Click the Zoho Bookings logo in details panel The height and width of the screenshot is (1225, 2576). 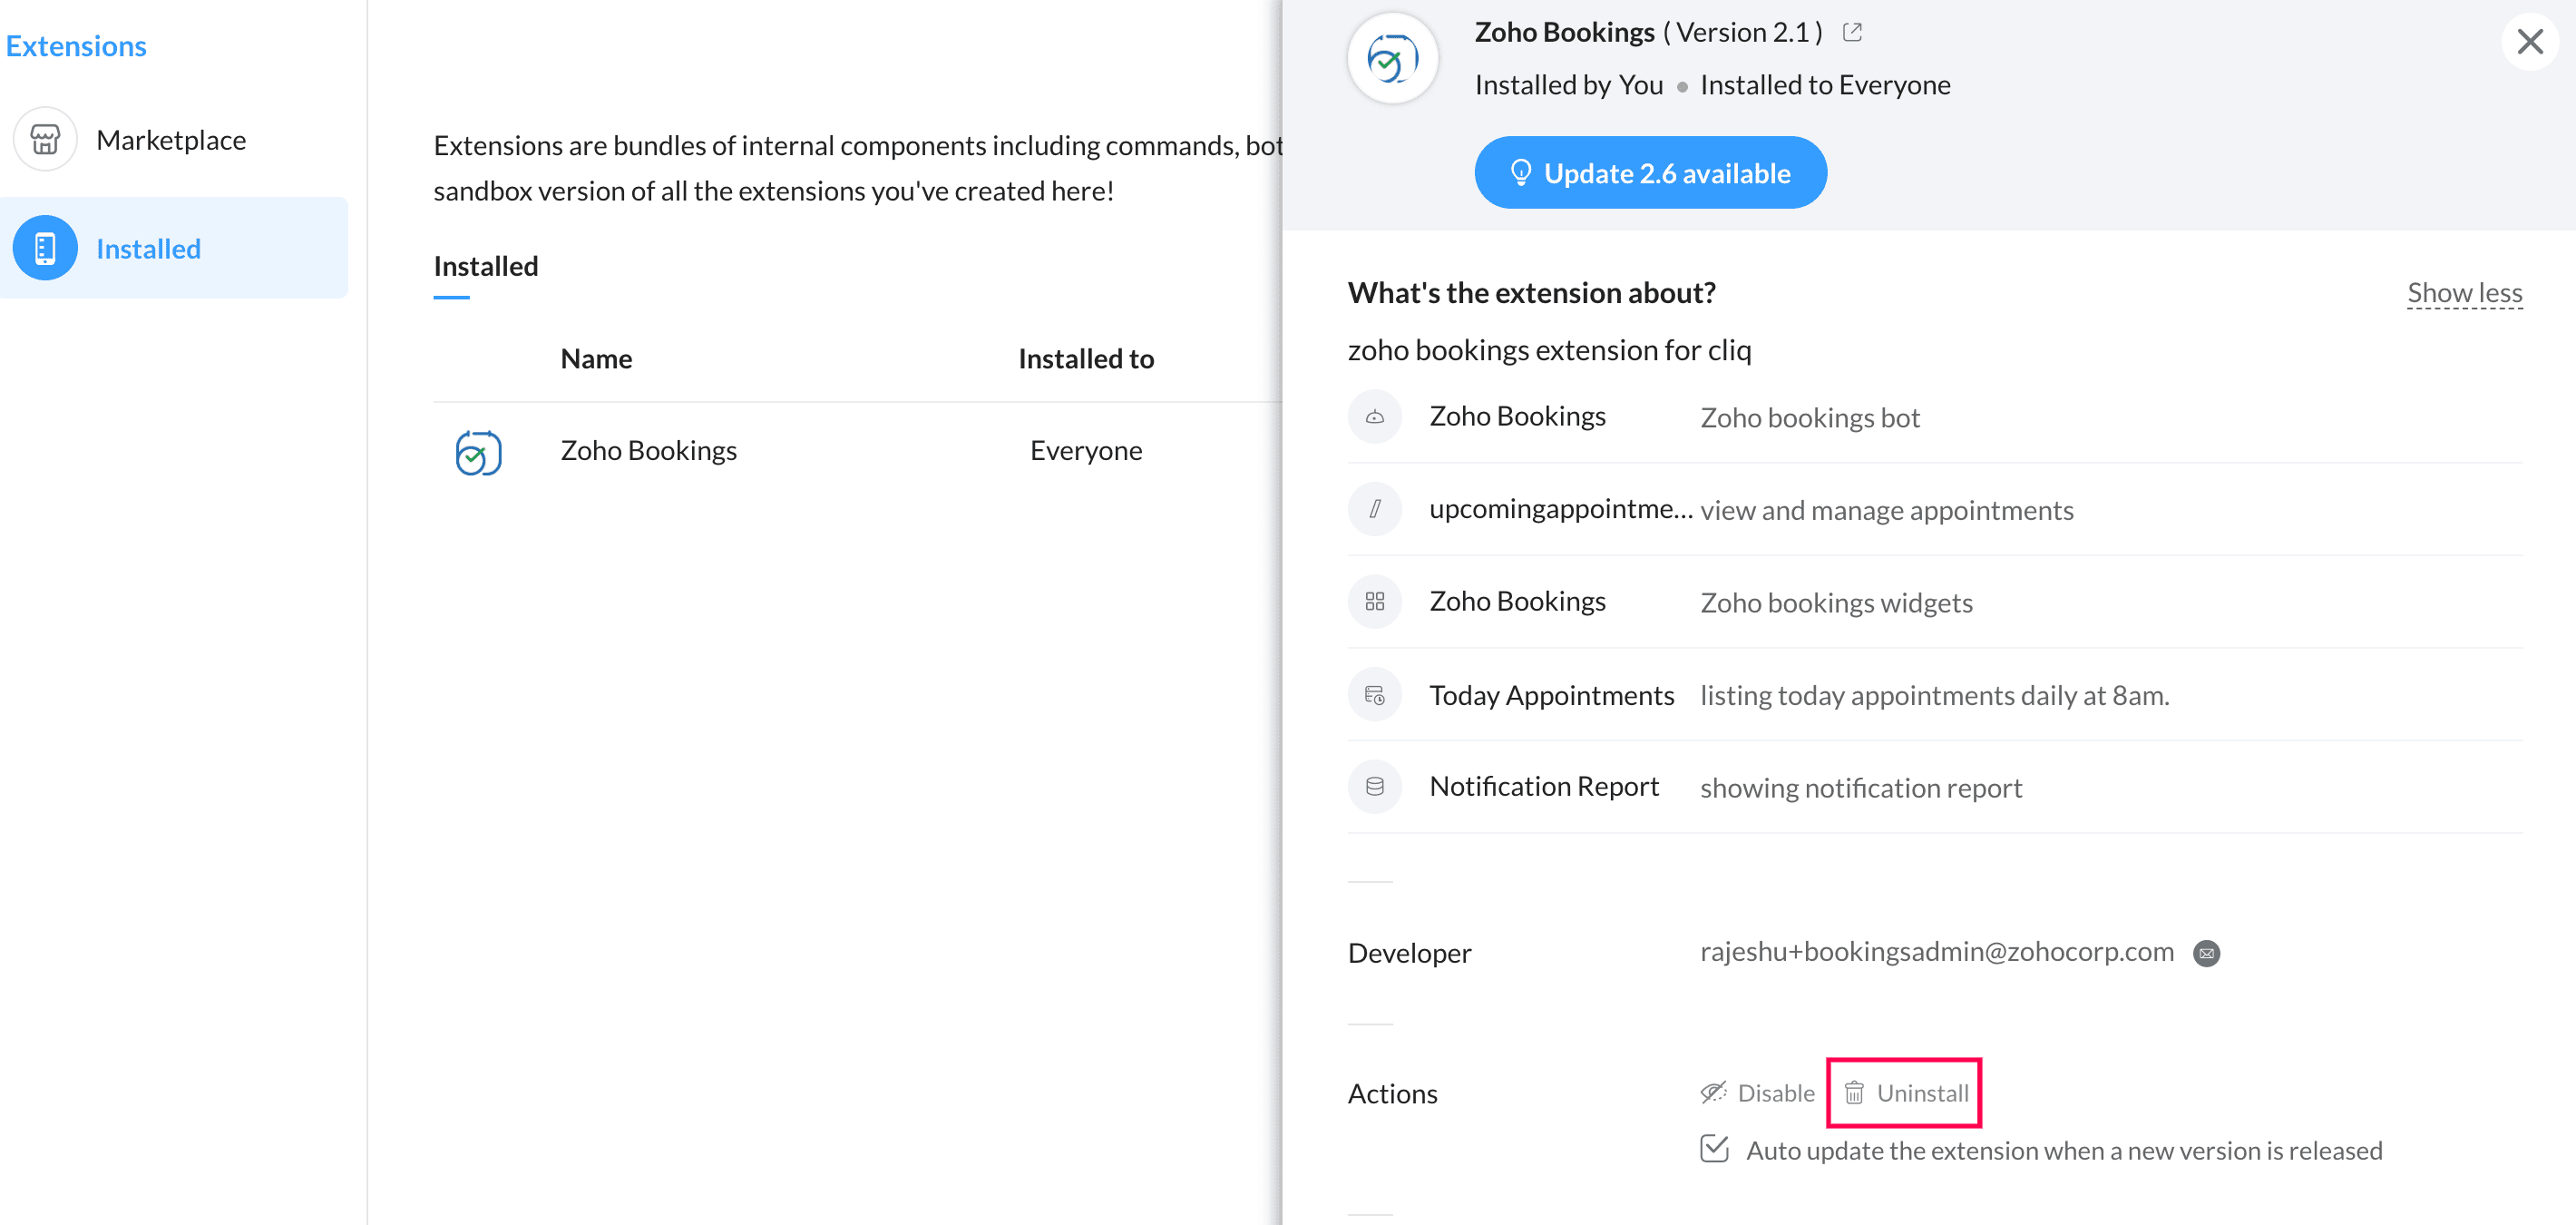pyautogui.click(x=1393, y=59)
